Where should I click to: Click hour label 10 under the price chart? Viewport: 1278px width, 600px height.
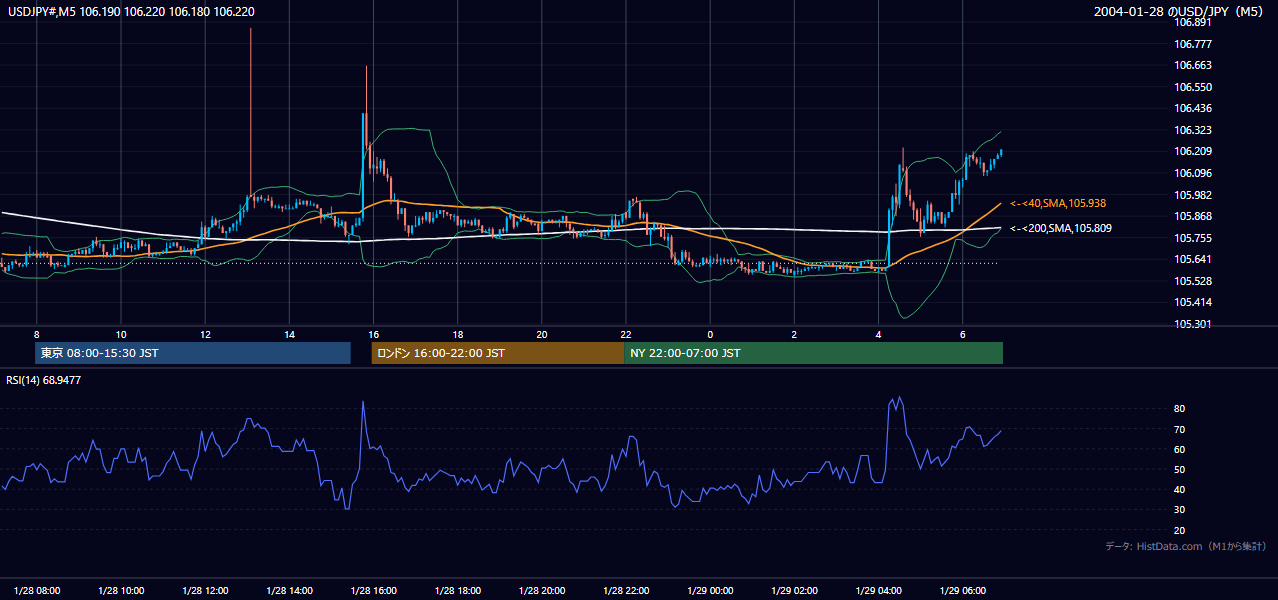(120, 334)
